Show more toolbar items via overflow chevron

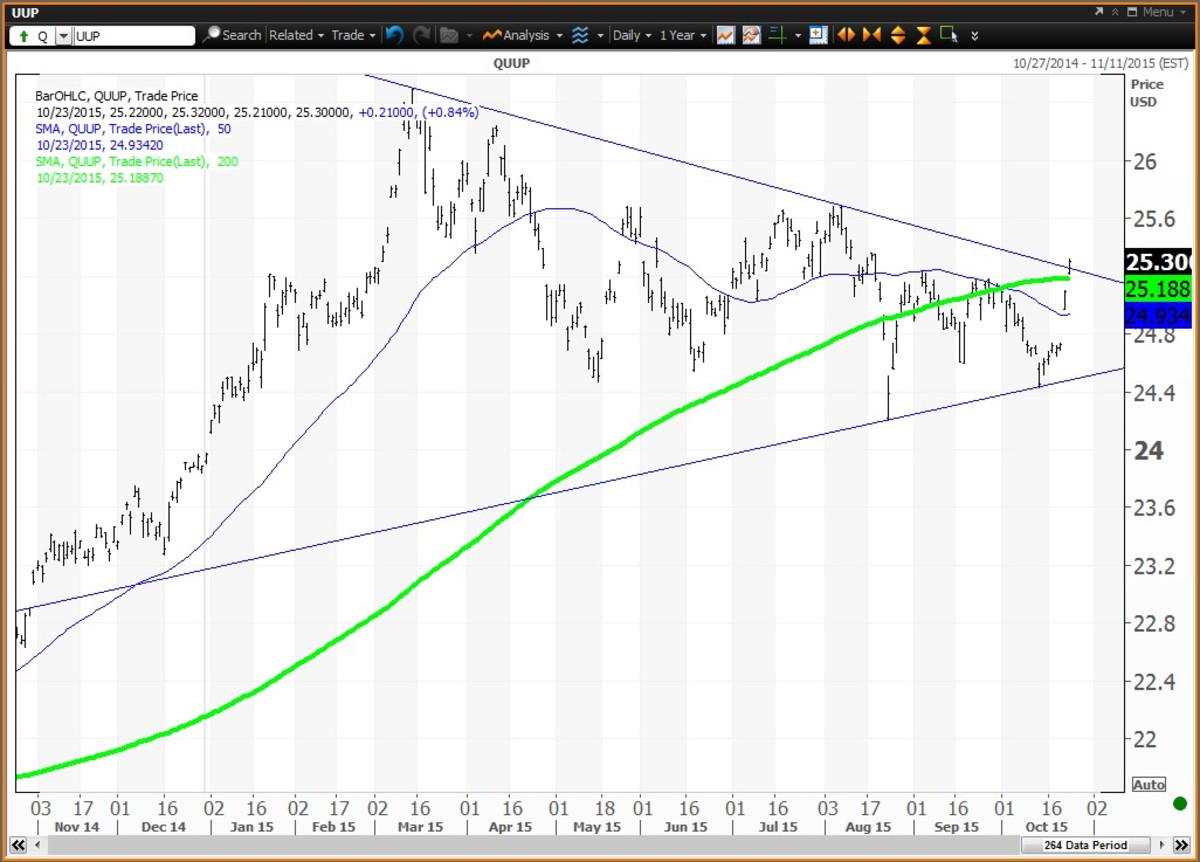[x=975, y=35]
